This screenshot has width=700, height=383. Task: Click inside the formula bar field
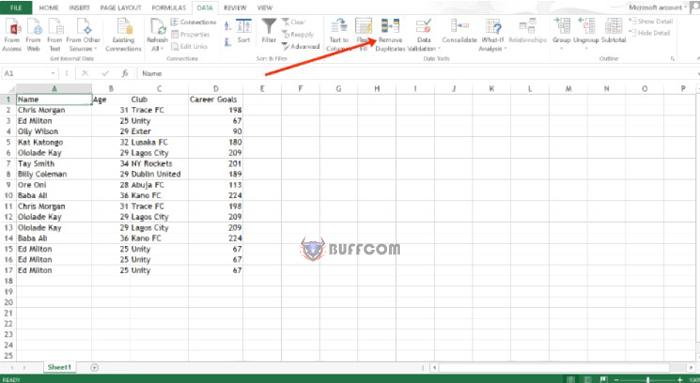pyautogui.click(x=415, y=73)
